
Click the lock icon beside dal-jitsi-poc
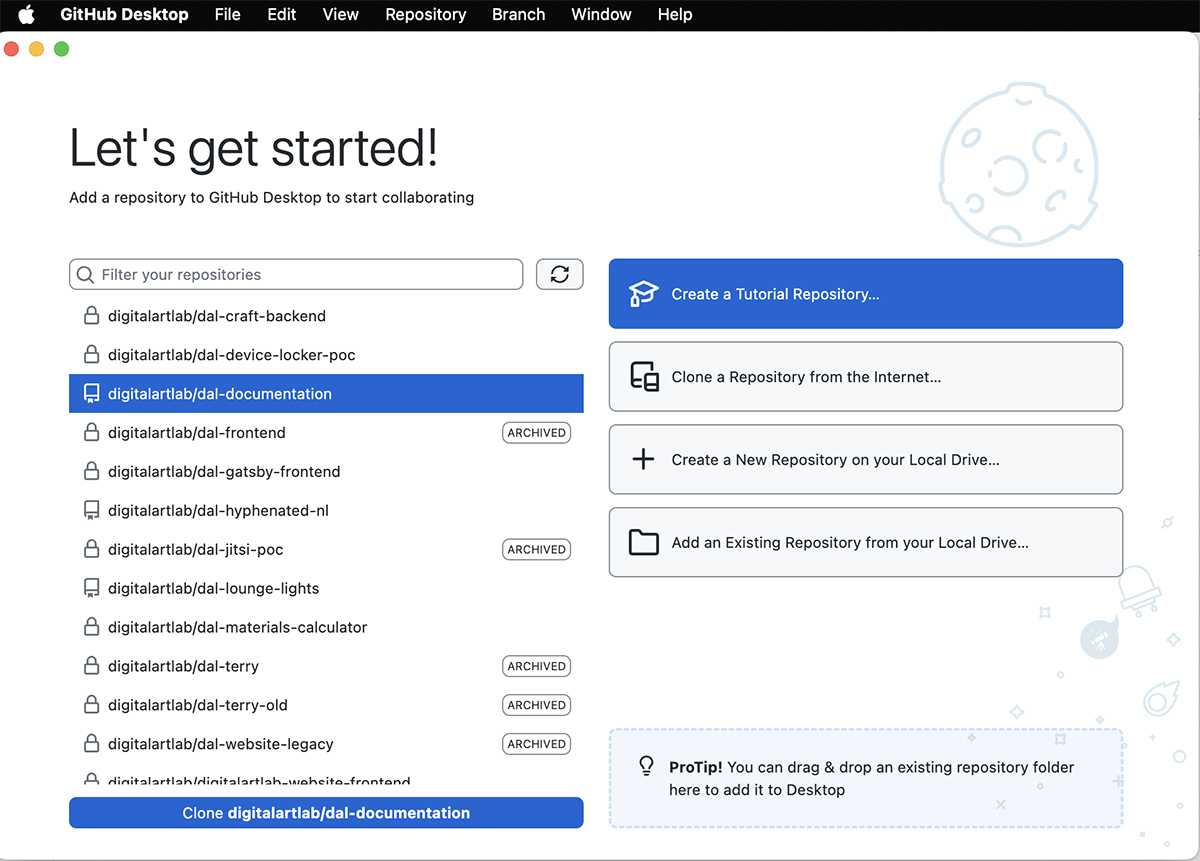[91, 550]
